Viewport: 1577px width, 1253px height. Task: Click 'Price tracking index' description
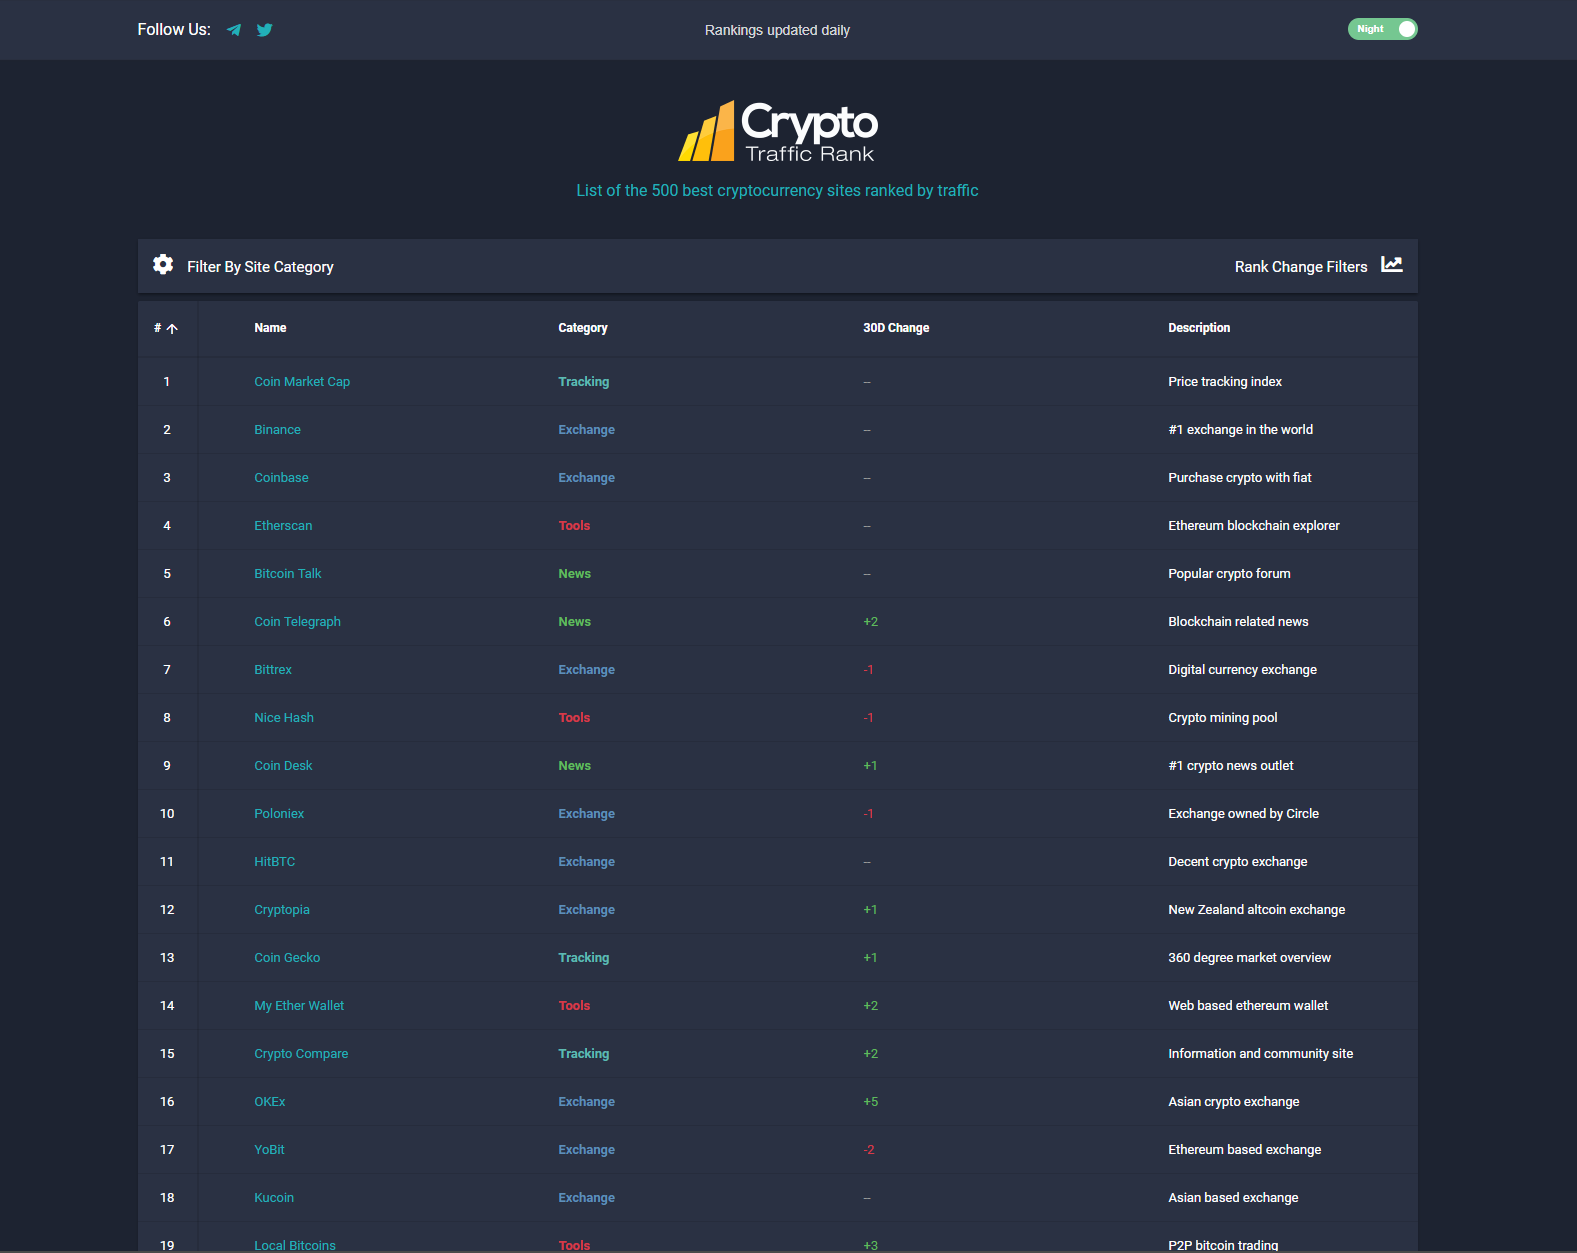tap(1225, 382)
